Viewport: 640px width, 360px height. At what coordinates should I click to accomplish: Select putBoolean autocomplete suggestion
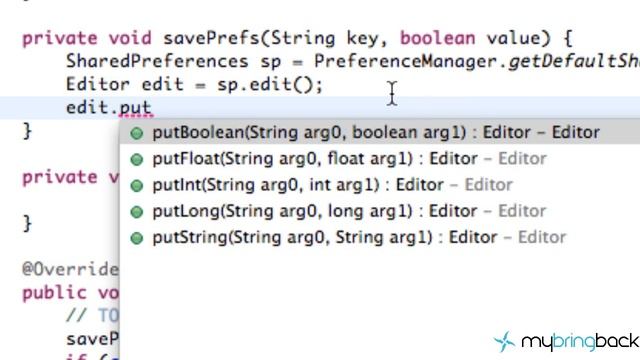pyautogui.click(x=380, y=133)
